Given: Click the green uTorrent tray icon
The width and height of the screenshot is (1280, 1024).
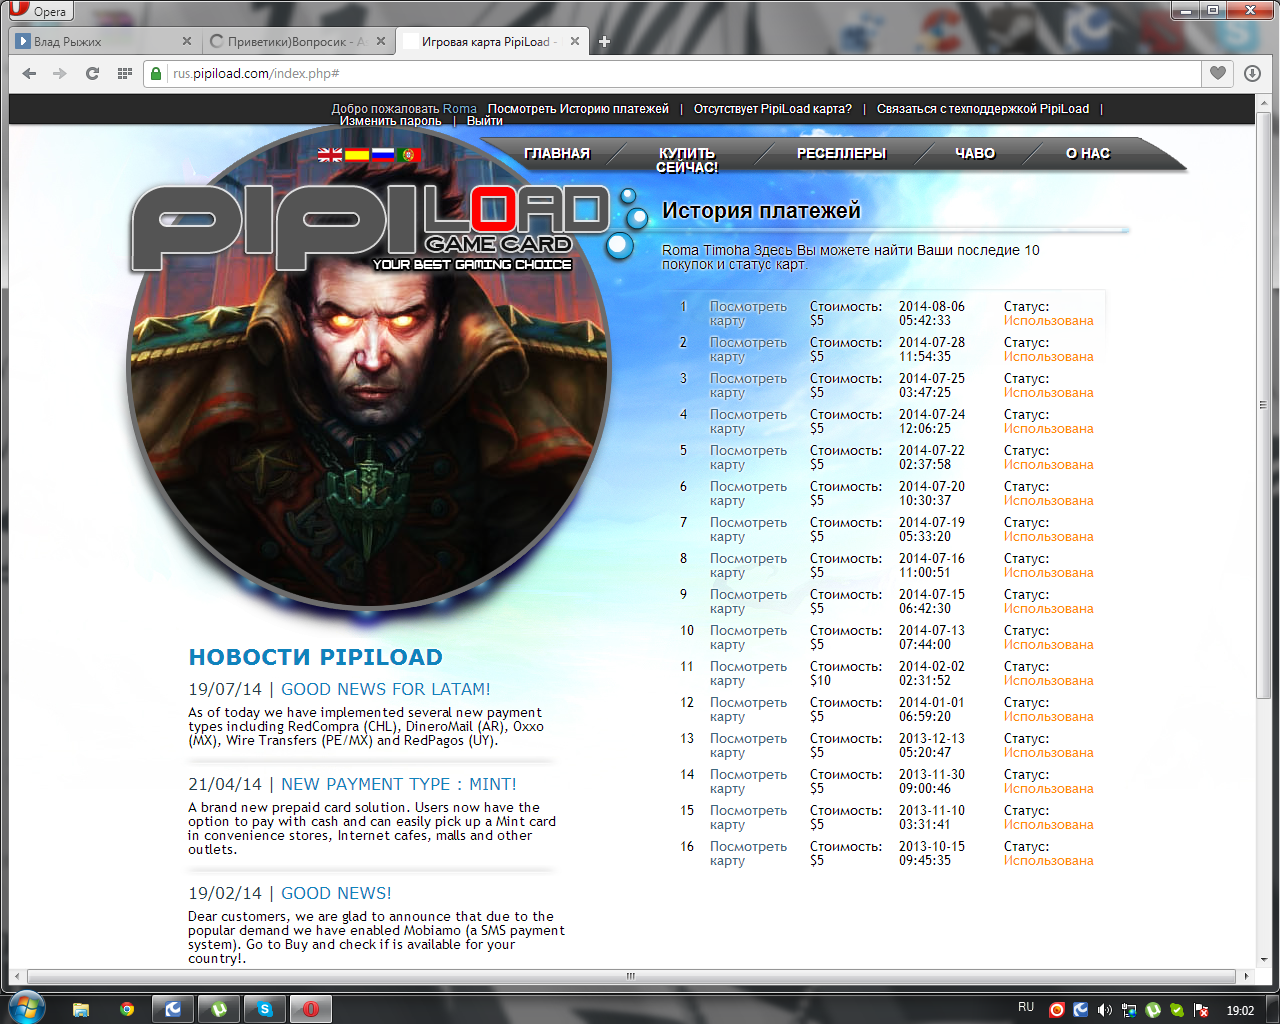Looking at the screenshot, I should (1153, 1010).
